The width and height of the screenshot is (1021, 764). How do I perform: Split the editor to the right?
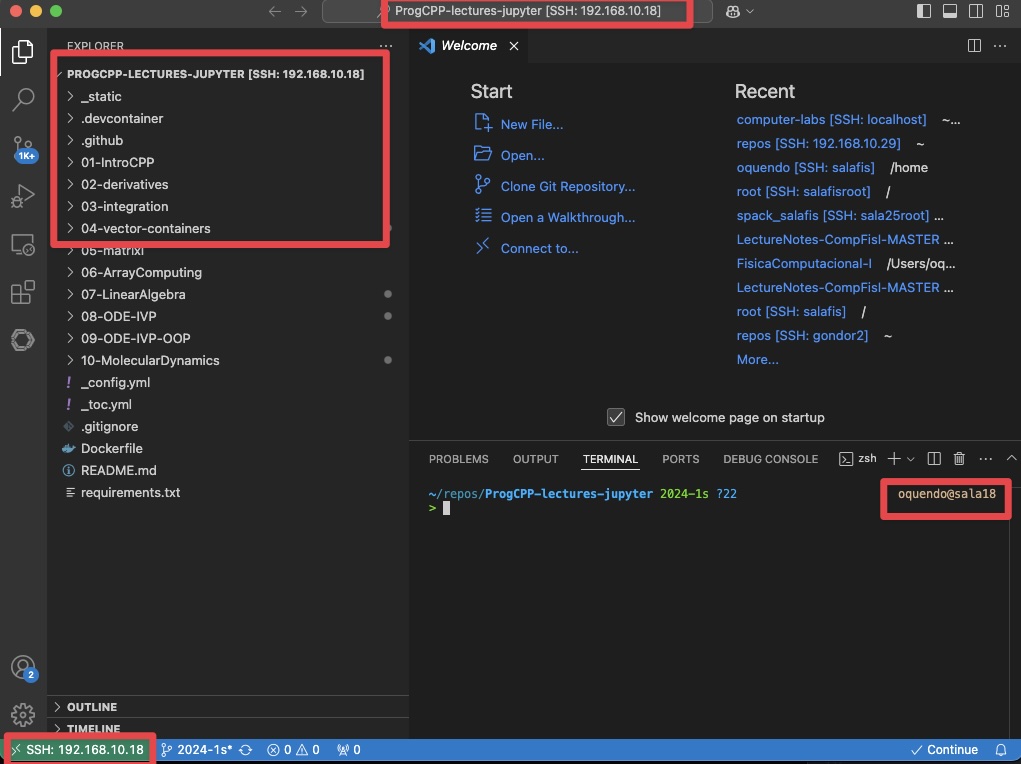(974, 46)
